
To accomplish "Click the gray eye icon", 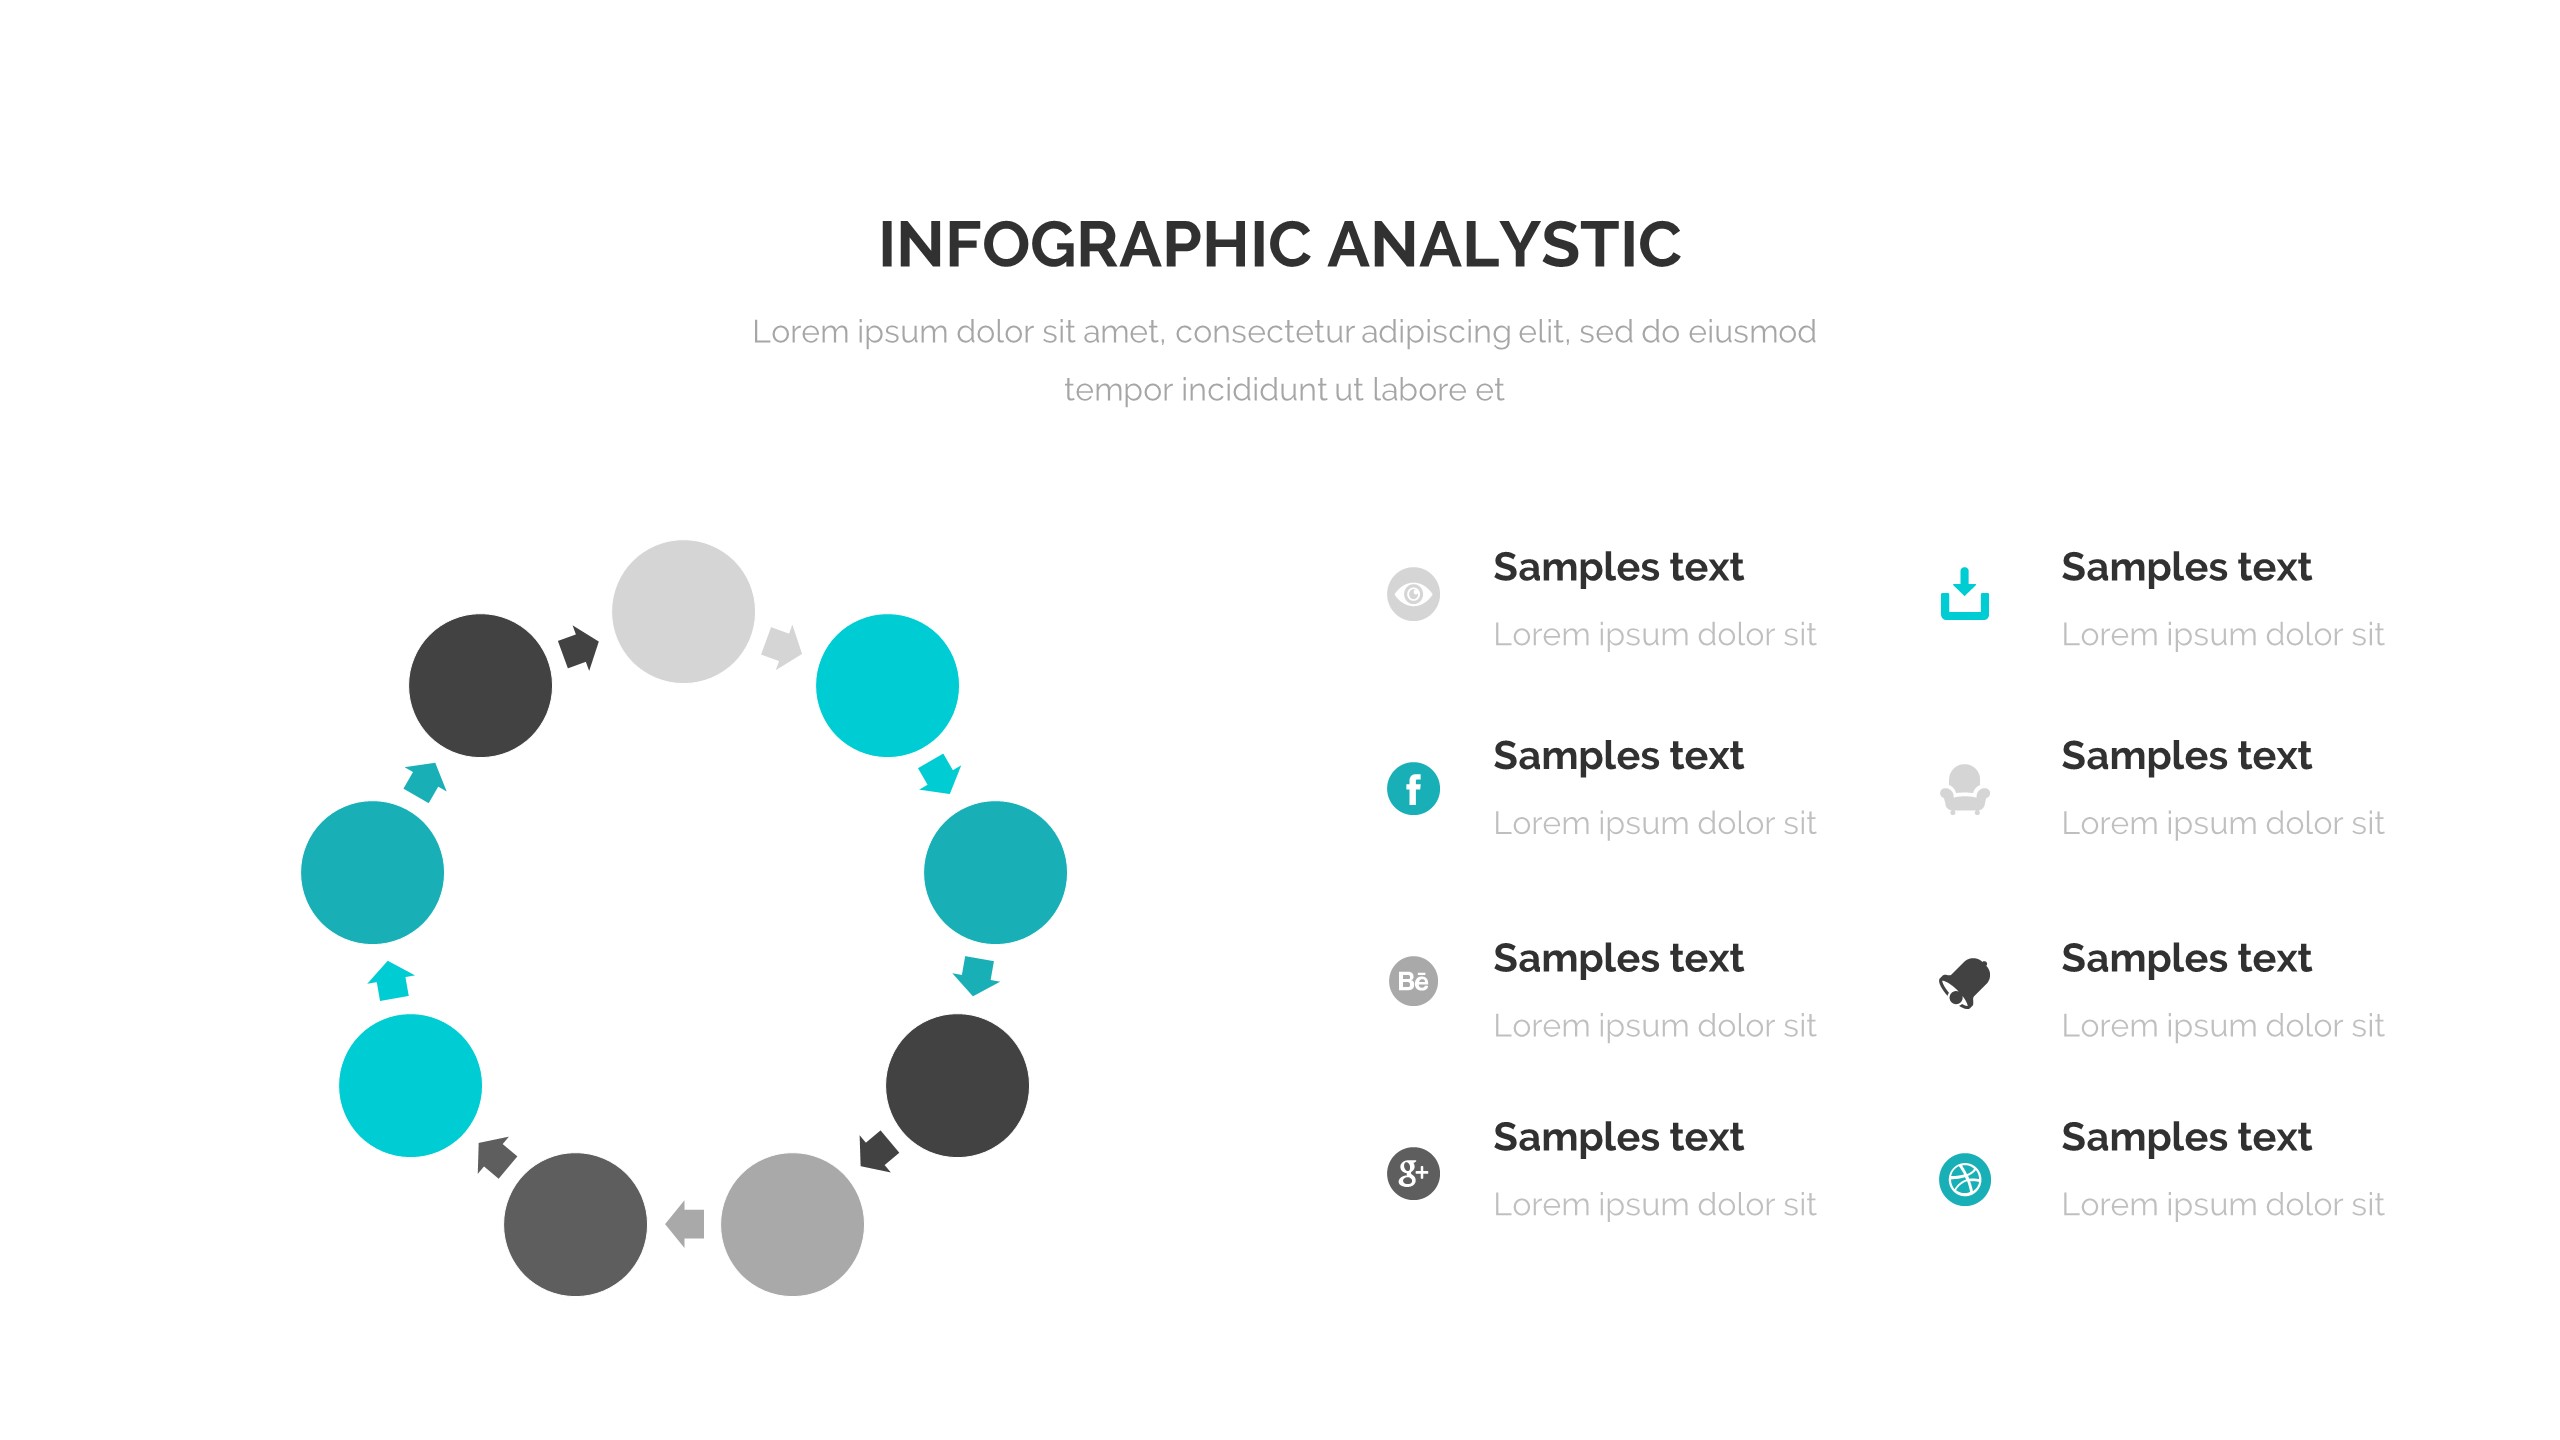I will point(1413,594).
